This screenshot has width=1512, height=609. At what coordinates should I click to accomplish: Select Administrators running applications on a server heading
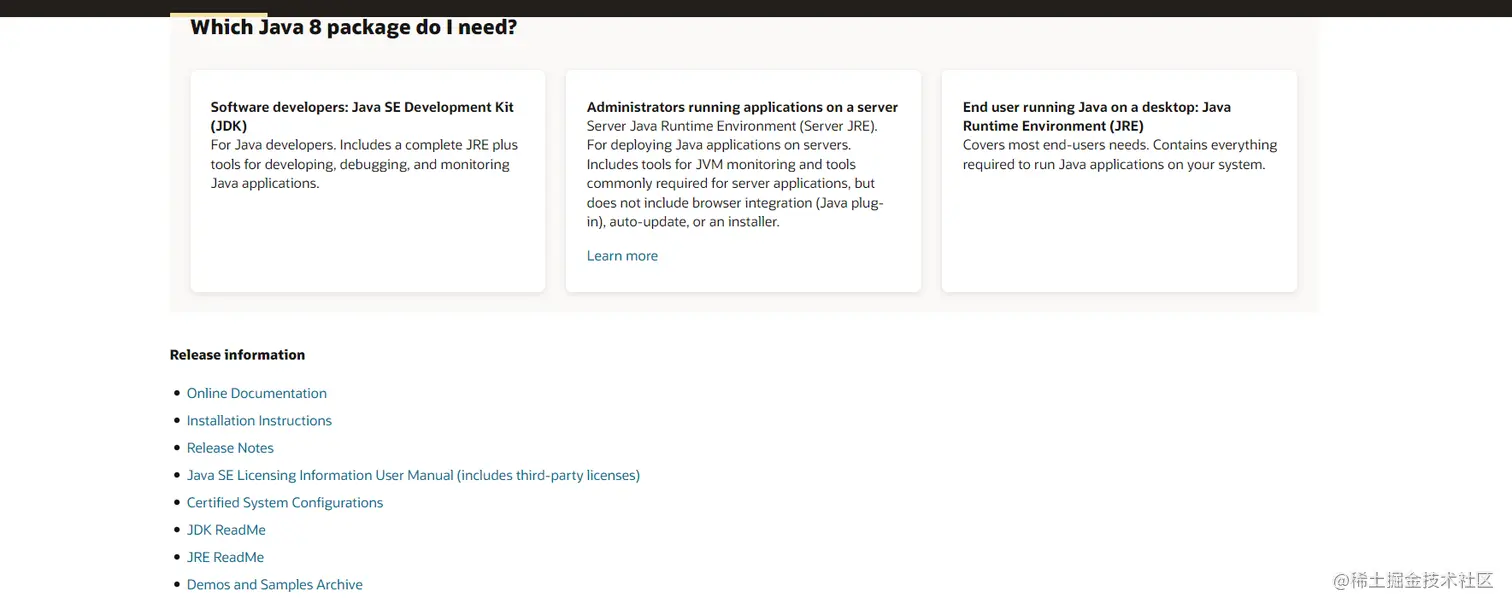742,107
